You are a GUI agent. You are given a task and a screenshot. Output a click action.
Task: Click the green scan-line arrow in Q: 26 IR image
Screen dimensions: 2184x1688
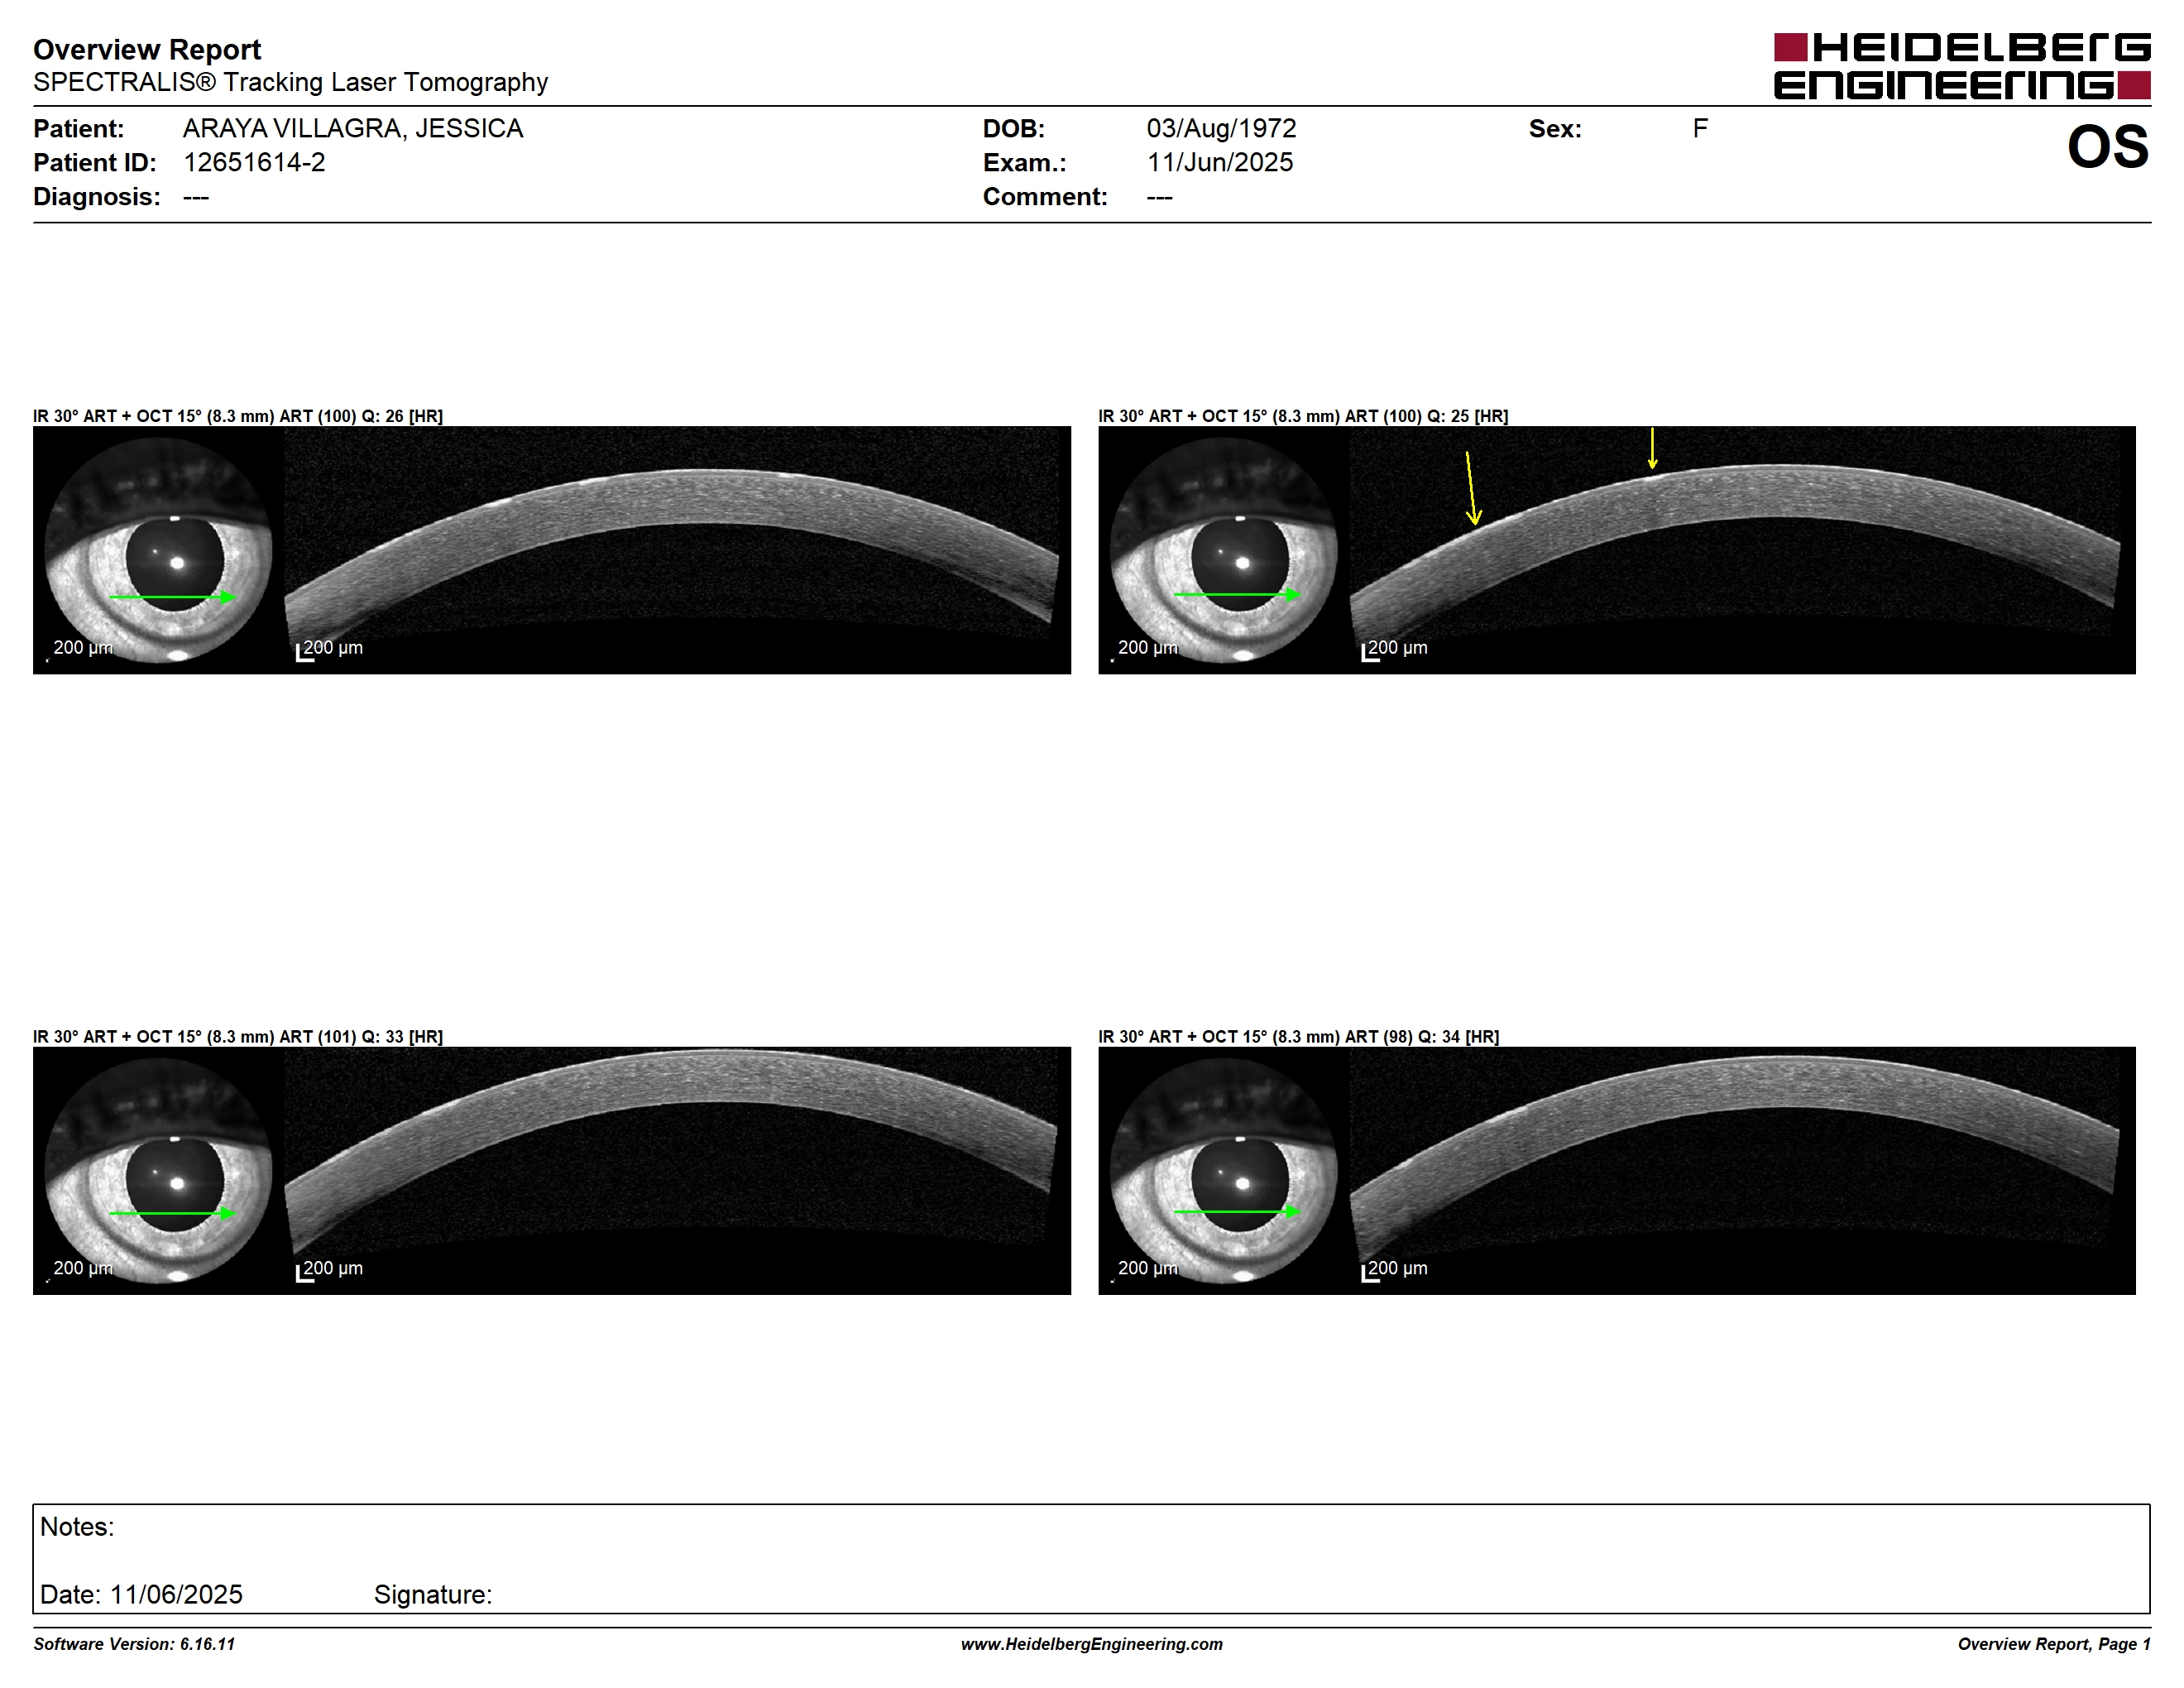(172, 597)
